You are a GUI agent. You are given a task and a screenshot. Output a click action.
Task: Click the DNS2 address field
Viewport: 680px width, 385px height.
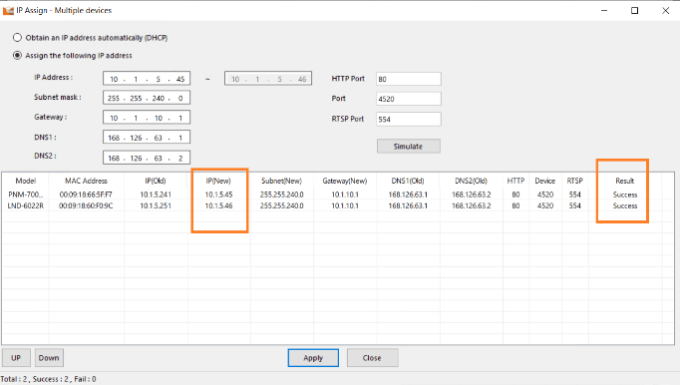[x=147, y=158]
